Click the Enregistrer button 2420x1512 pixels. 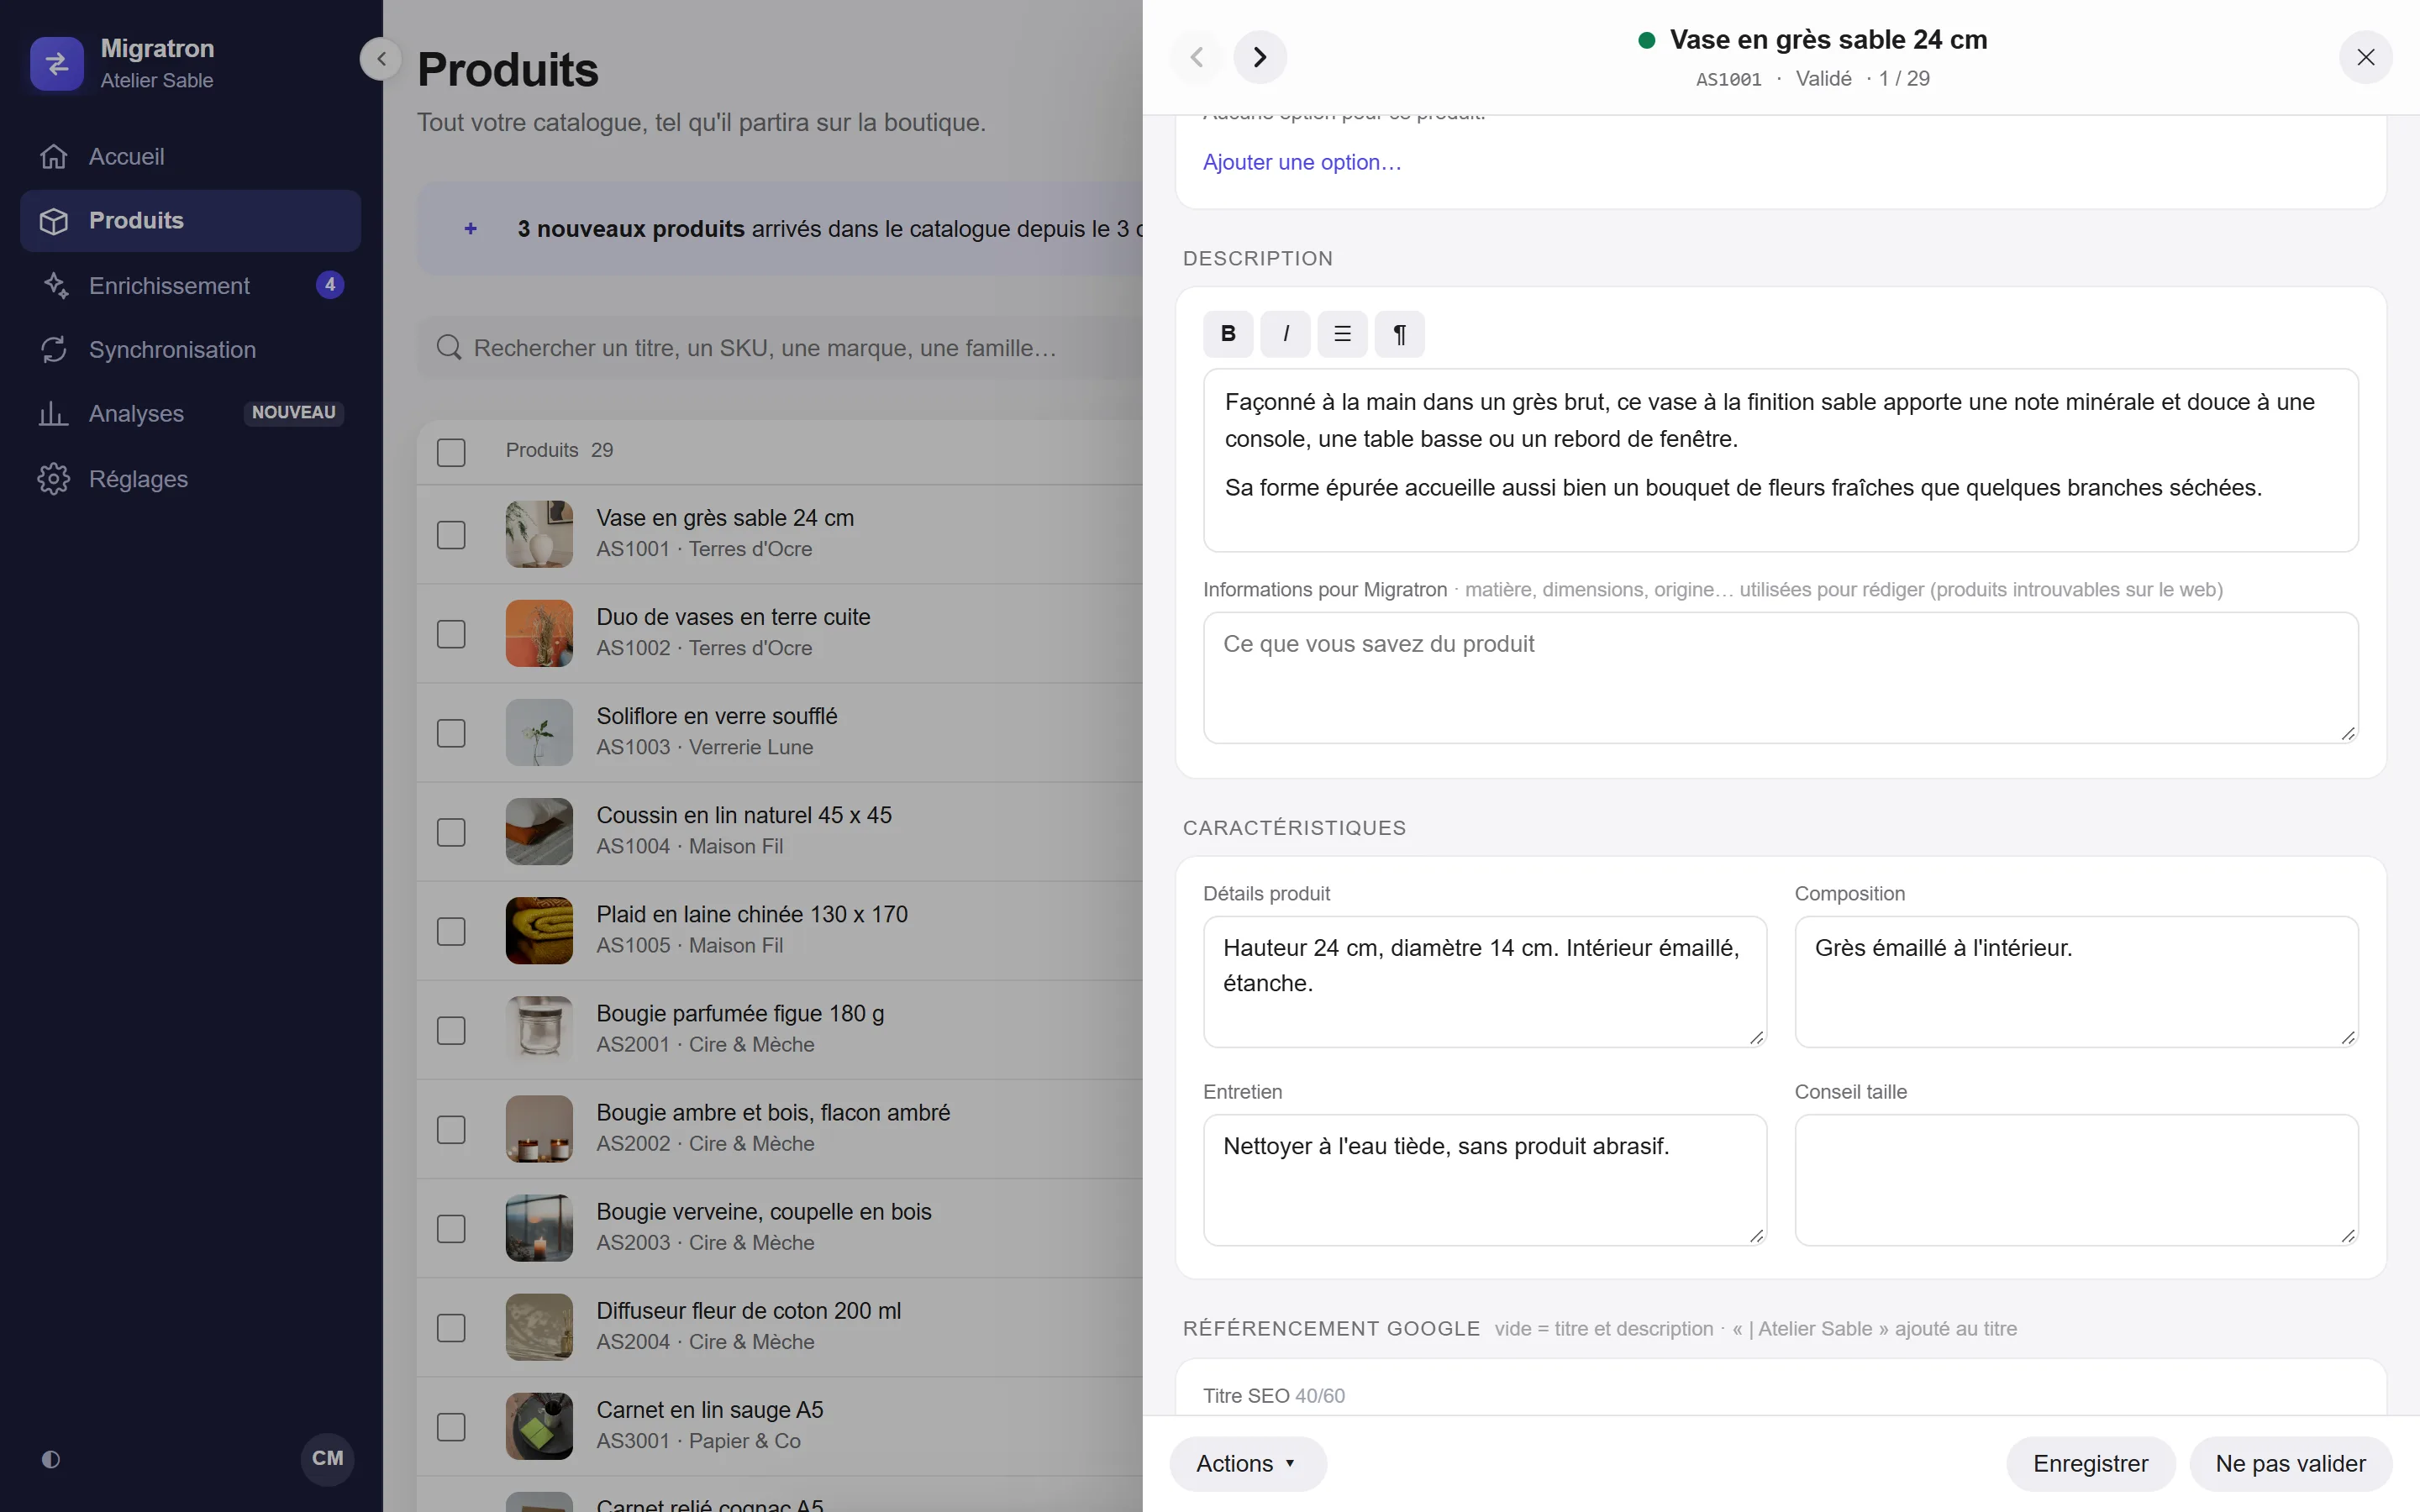click(x=2090, y=1464)
